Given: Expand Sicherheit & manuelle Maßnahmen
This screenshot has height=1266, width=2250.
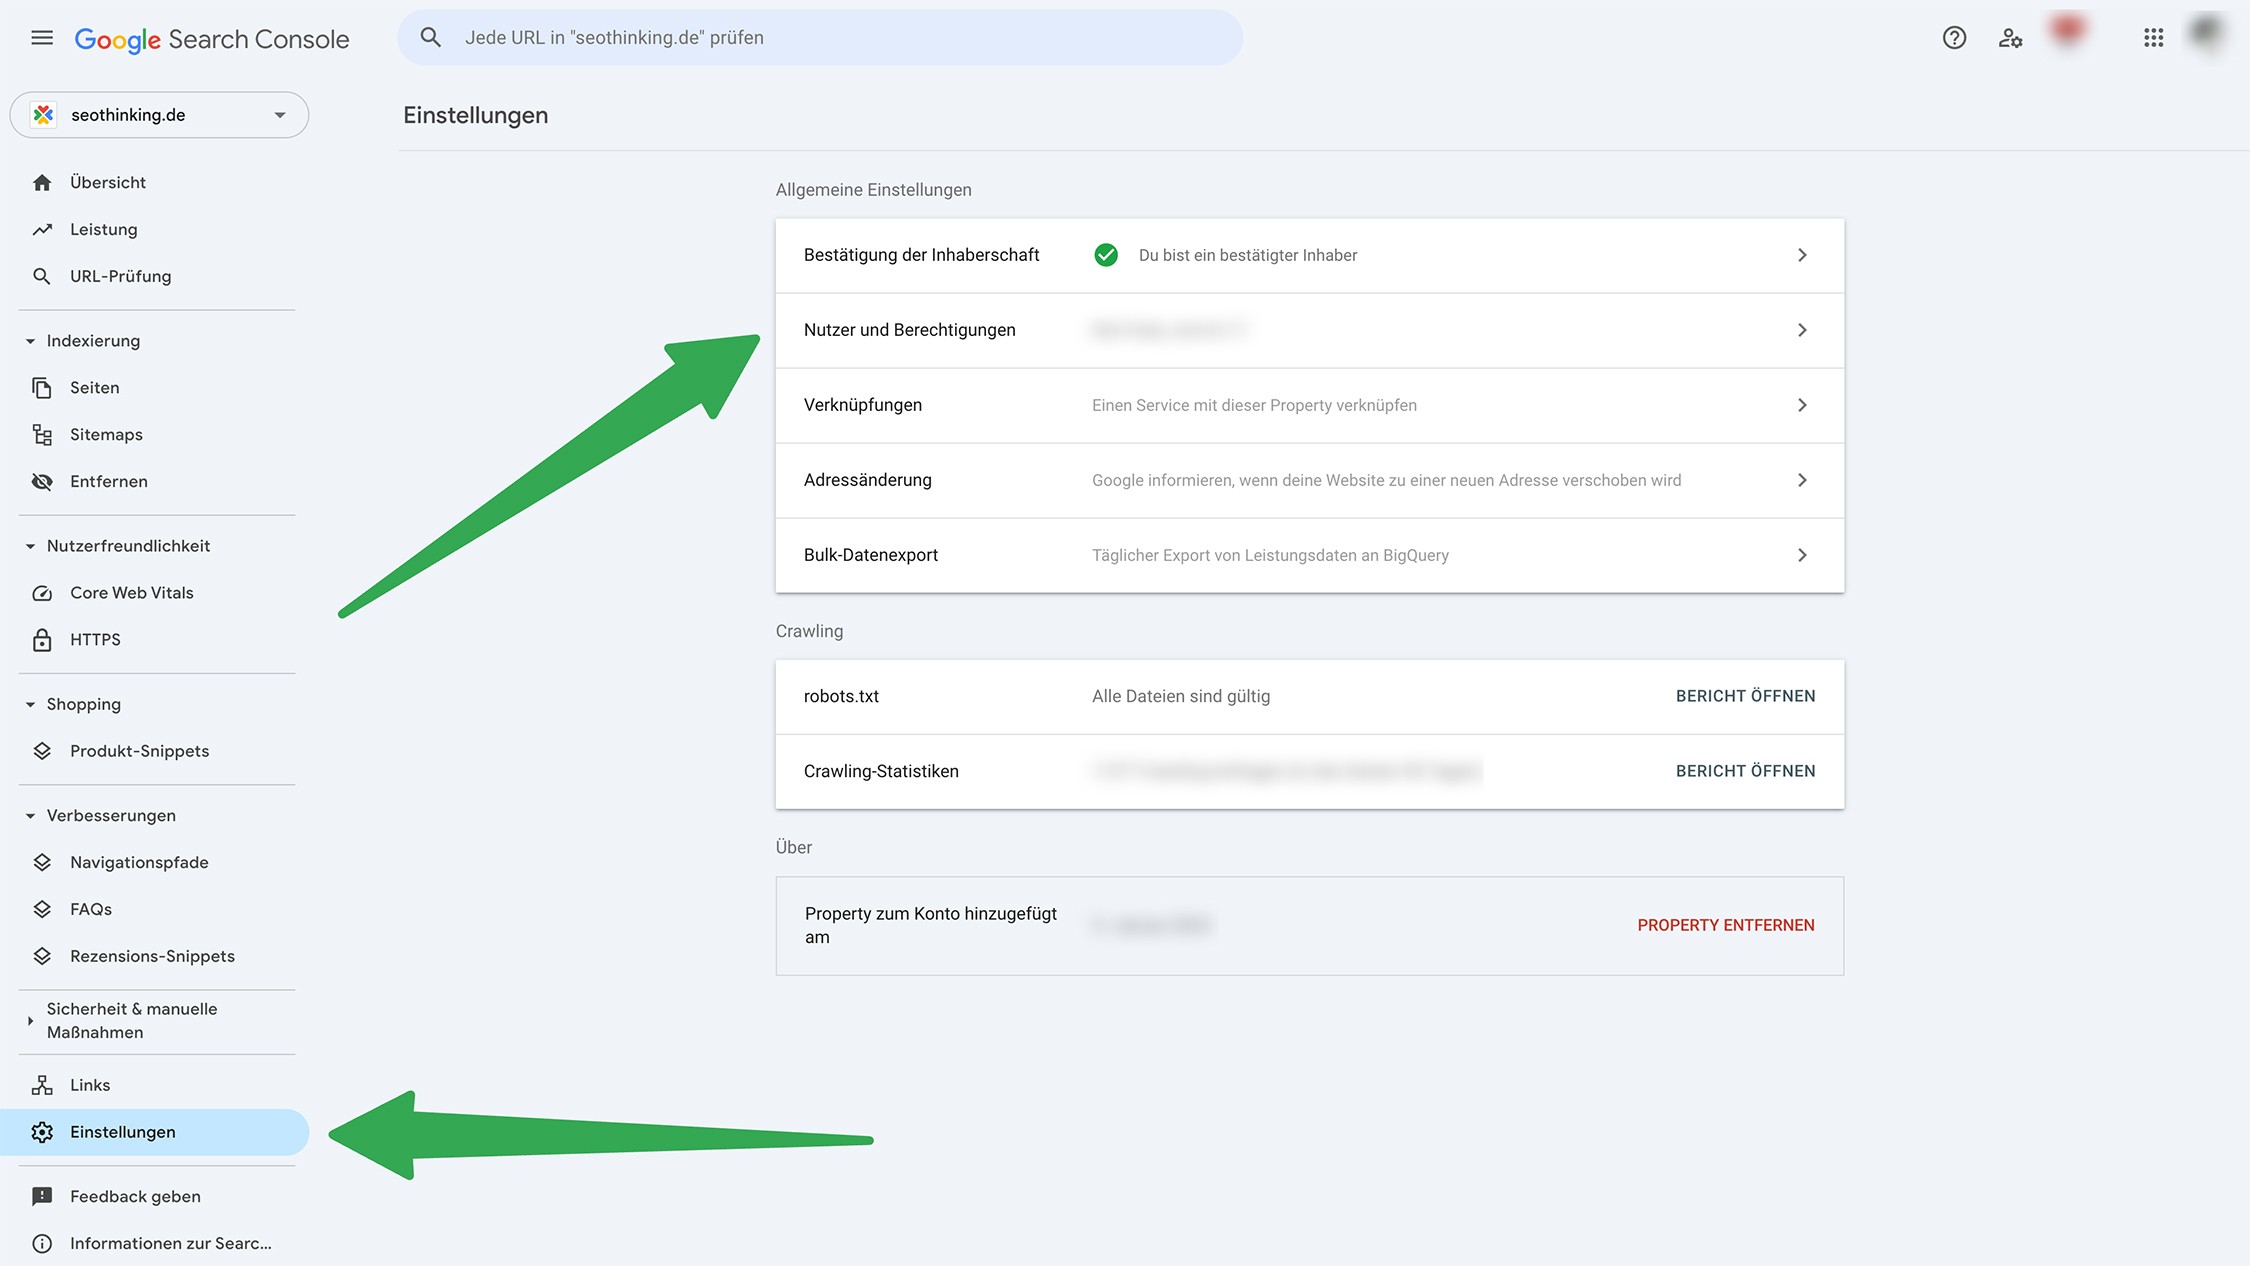Looking at the screenshot, I should pyautogui.click(x=30, y=1021).
